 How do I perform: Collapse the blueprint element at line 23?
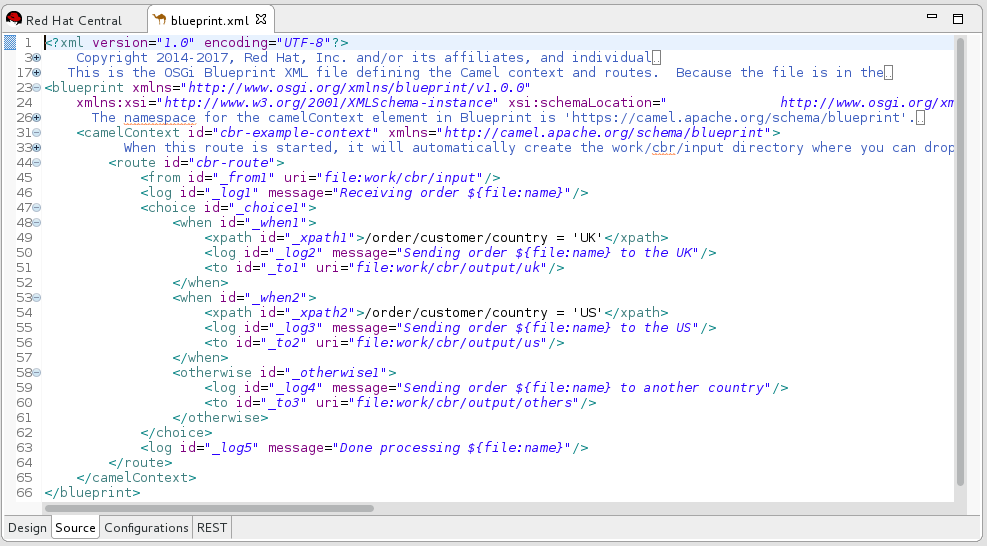[37, 88]
